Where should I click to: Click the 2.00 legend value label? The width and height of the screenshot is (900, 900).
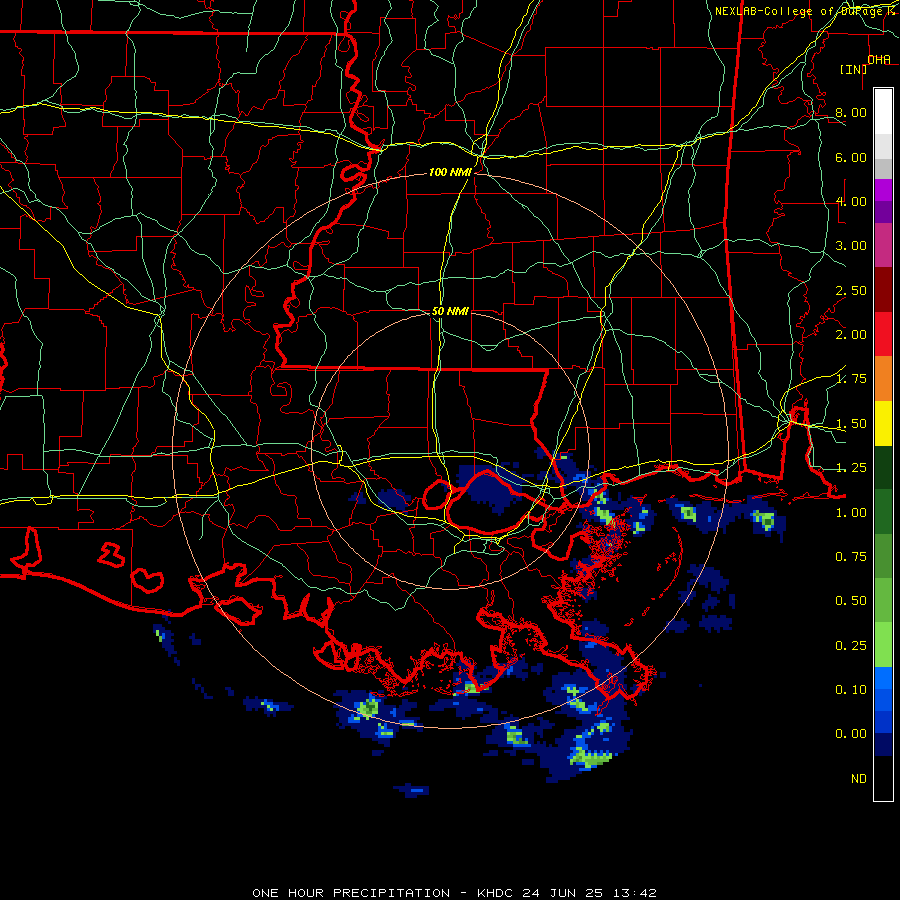(851, 335)
